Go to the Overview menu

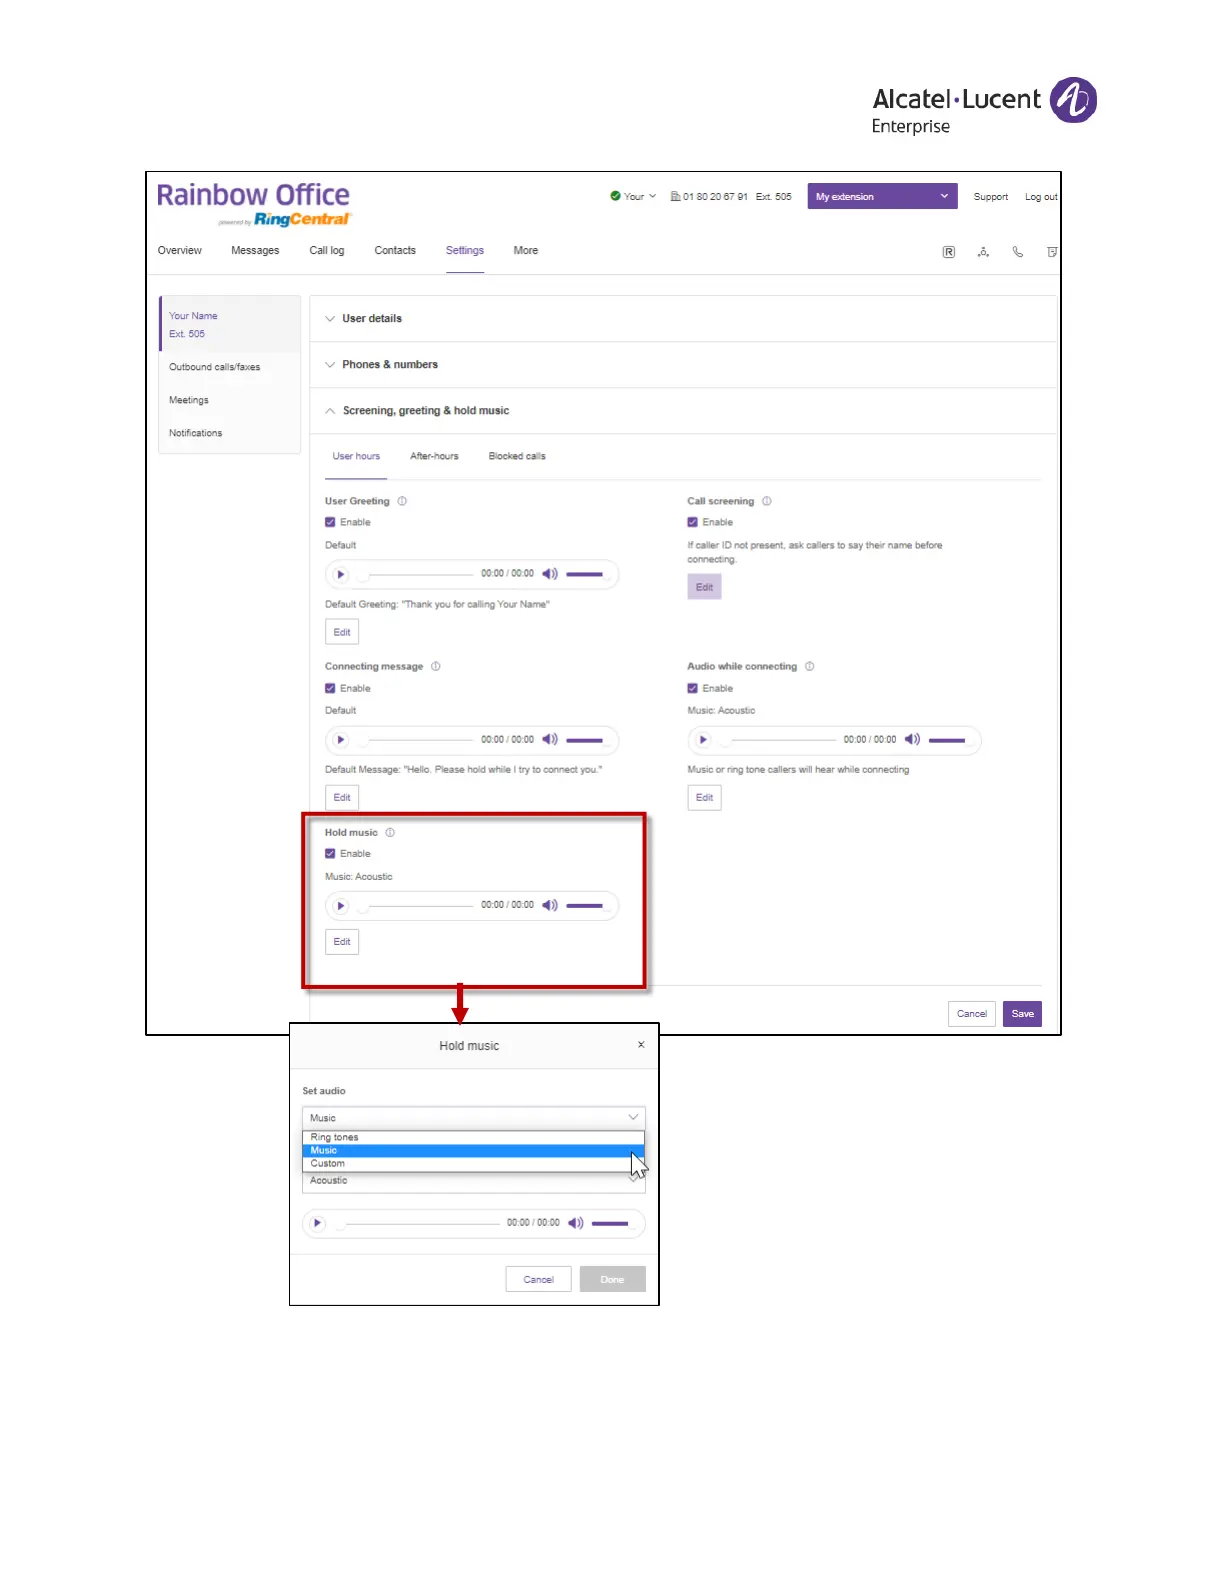180,251
